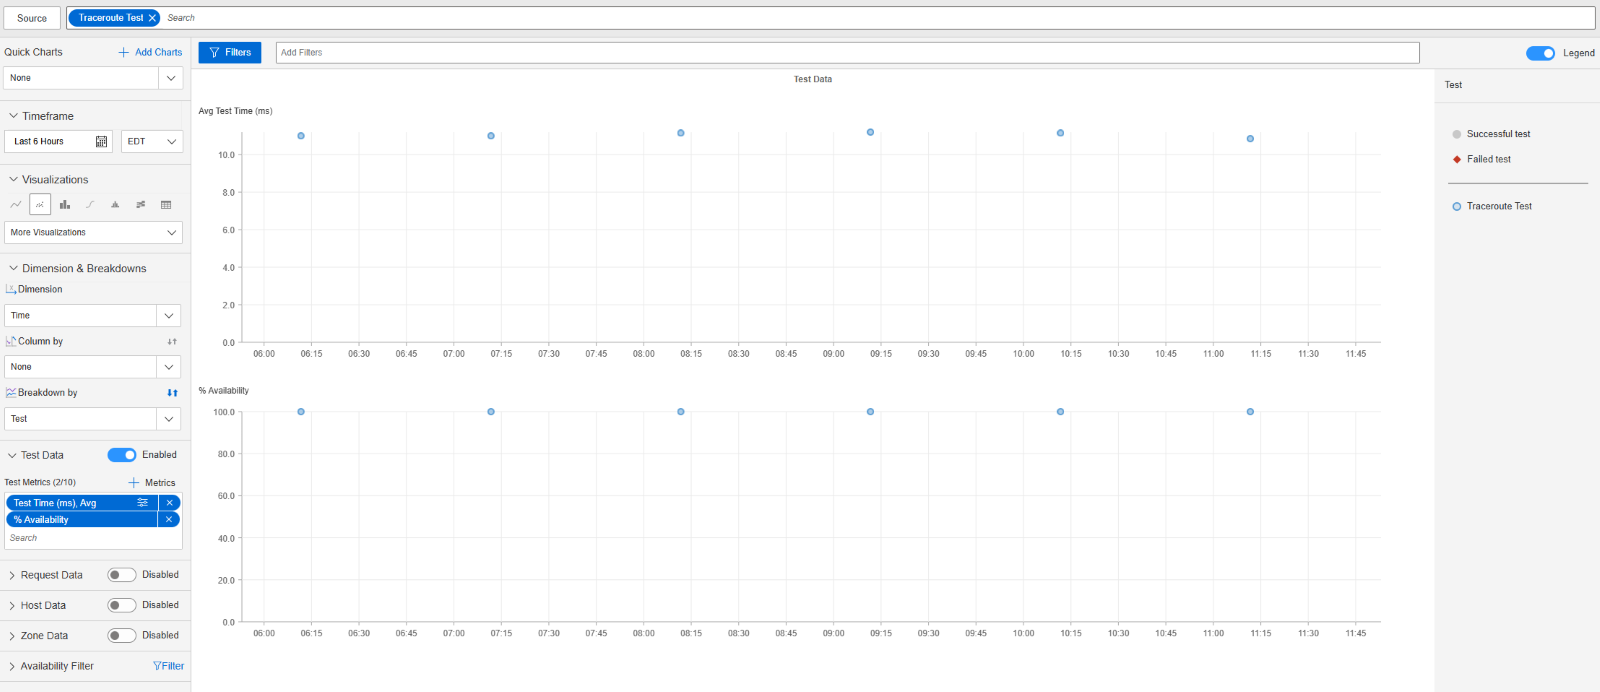The height and width of the screenshot is (692, 1600).
Task: Remove the % Availability metric
Action: tap(170, 520)
